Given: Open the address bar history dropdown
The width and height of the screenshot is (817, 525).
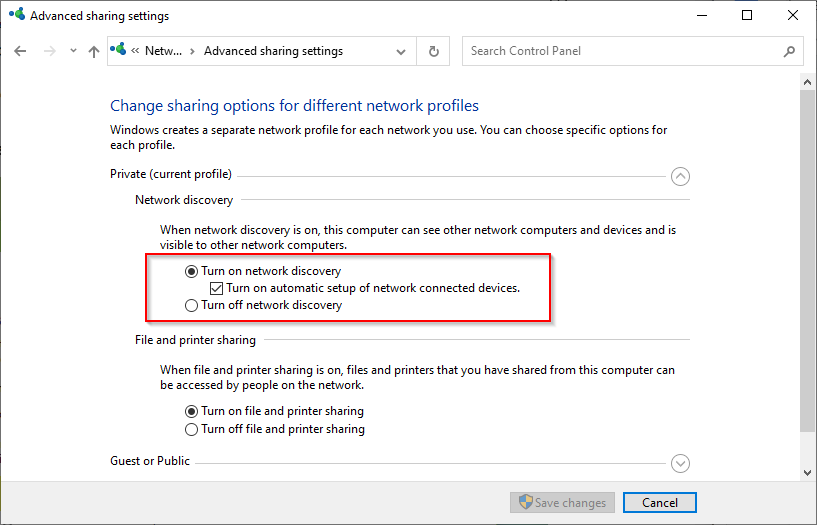Looking at the screenshot, I should click(401, 51).
